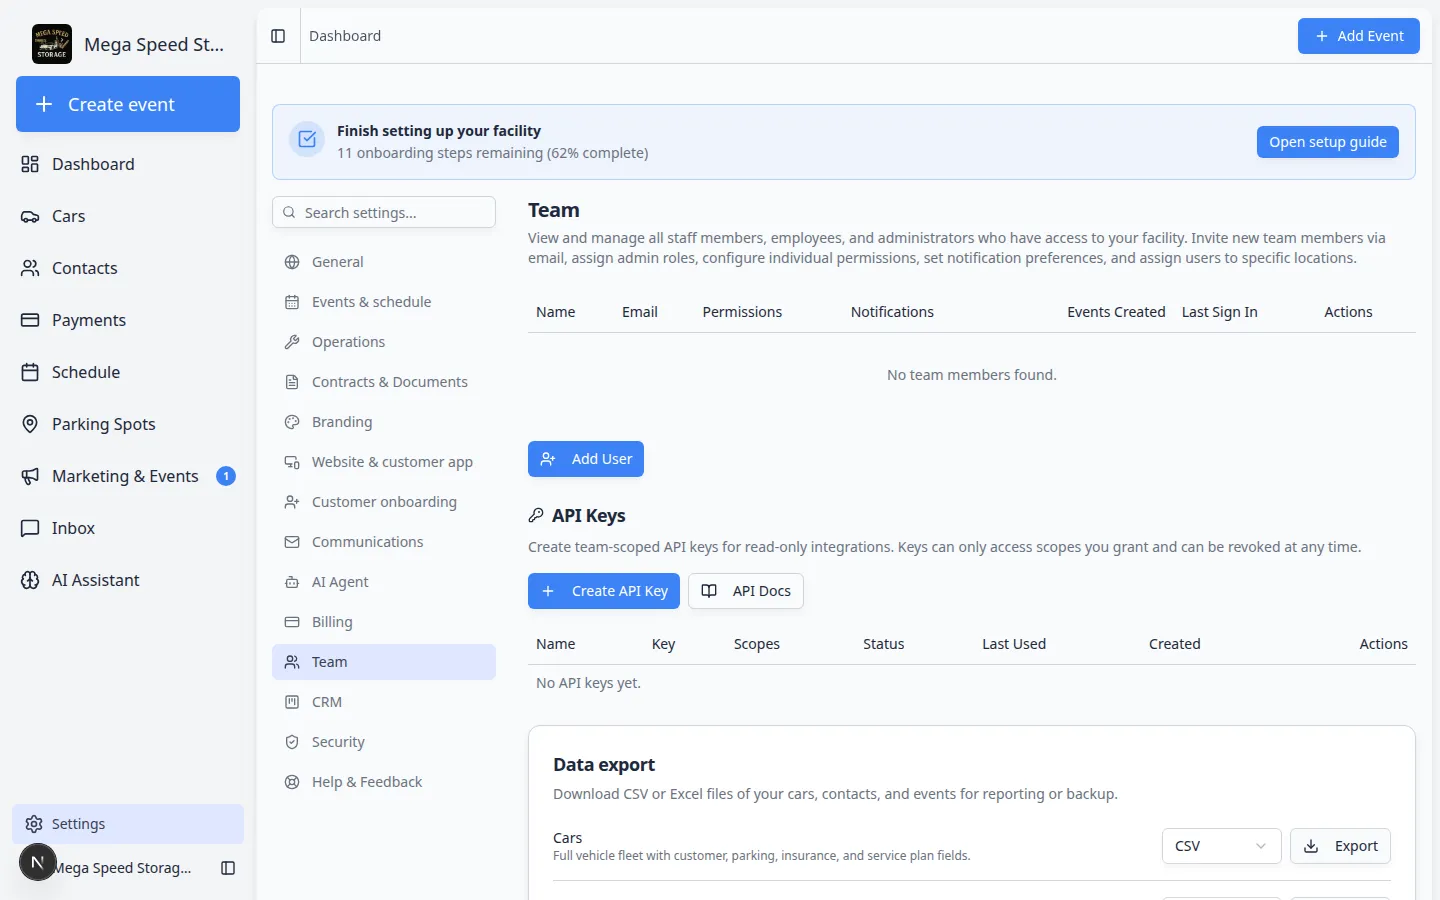Click the 'No API keys yet.' text

click(588, 683)
